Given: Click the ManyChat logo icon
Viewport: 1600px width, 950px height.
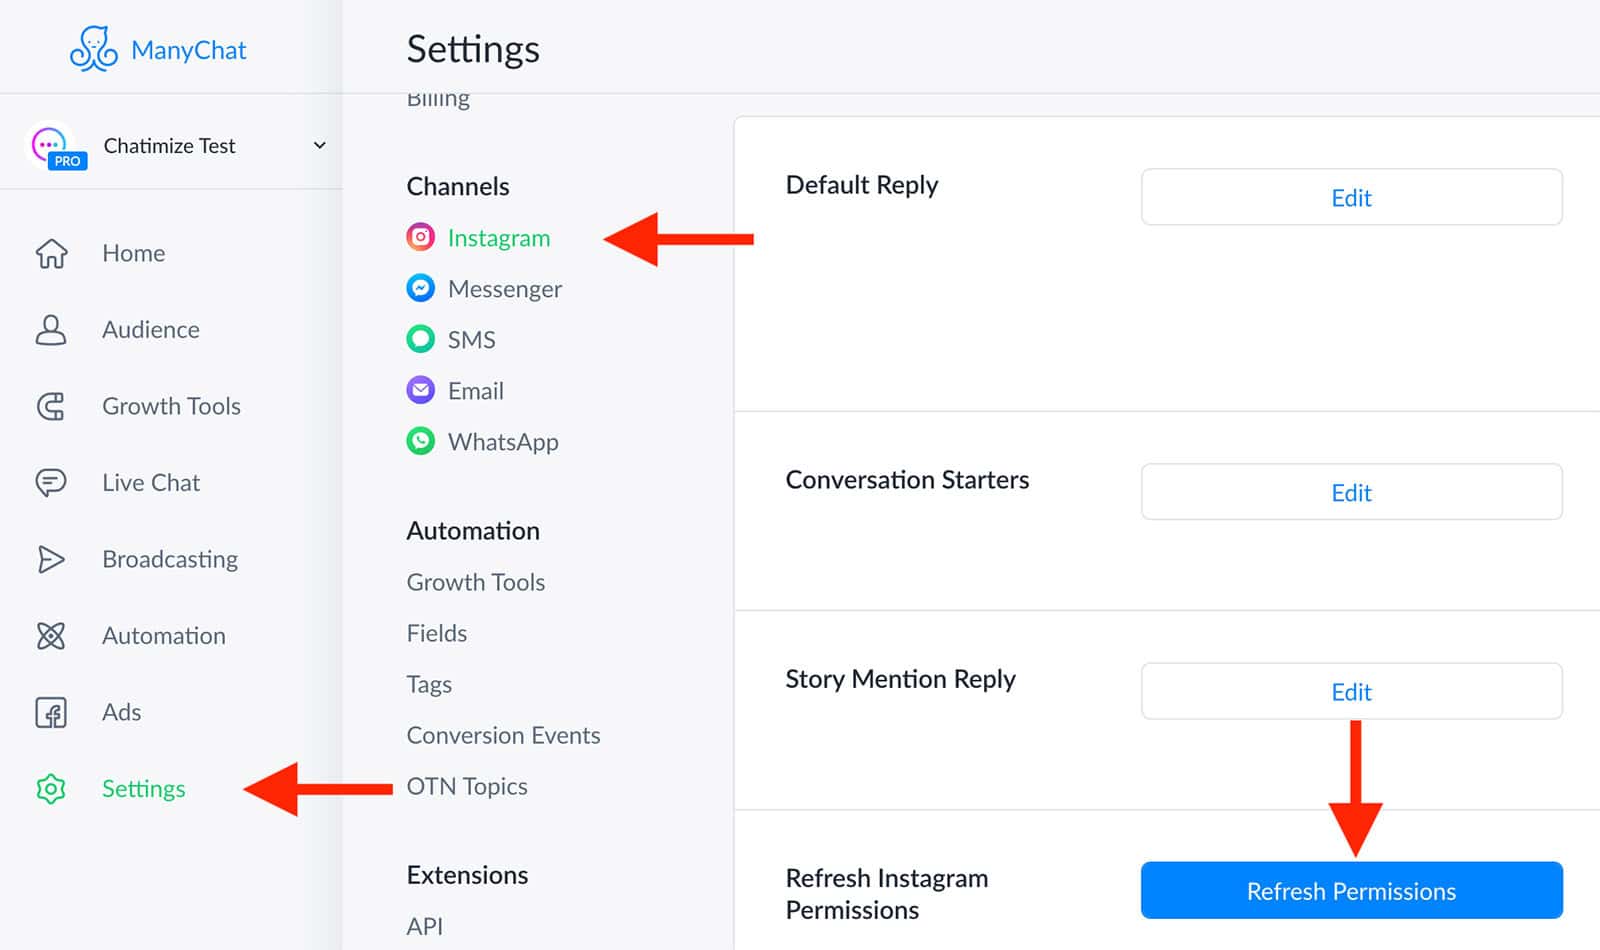Looking at the screenshot, I should (94, 49).
